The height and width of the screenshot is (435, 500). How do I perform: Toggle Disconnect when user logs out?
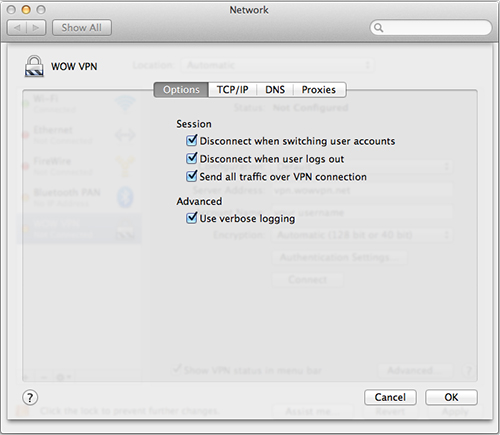[x=192, y=158]
